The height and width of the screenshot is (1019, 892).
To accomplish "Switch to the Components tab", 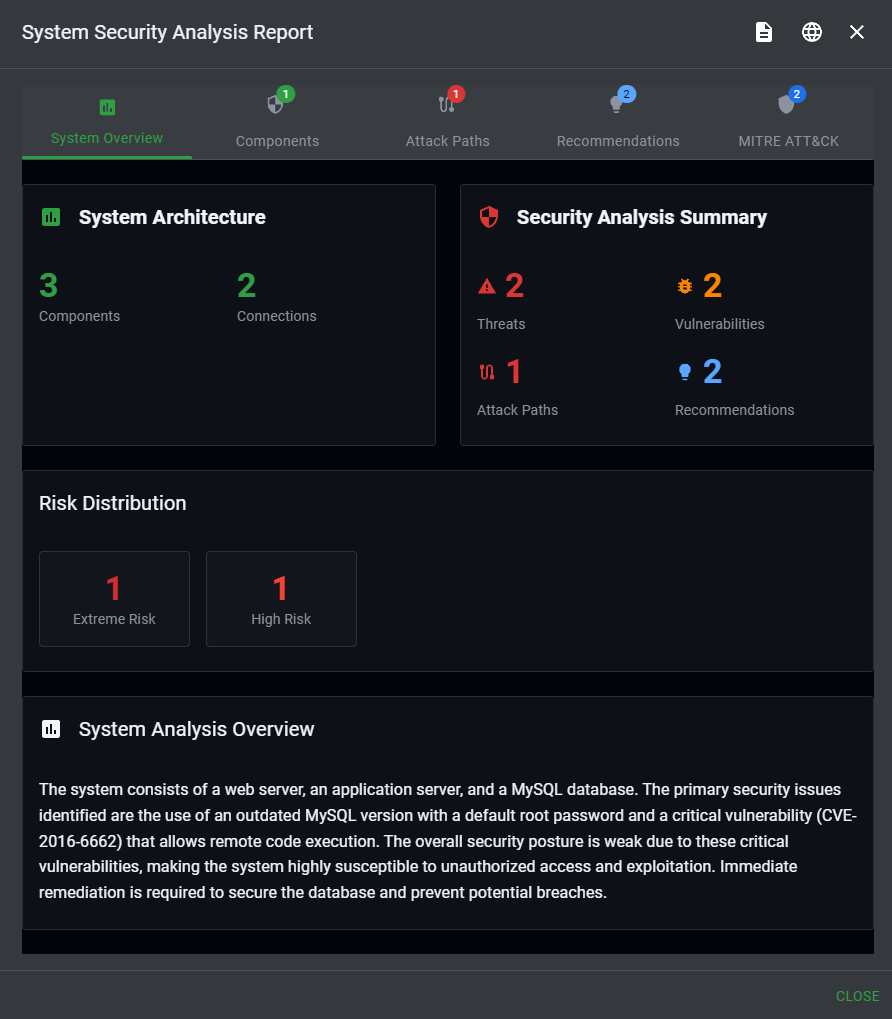I will [x=277, y=122].
